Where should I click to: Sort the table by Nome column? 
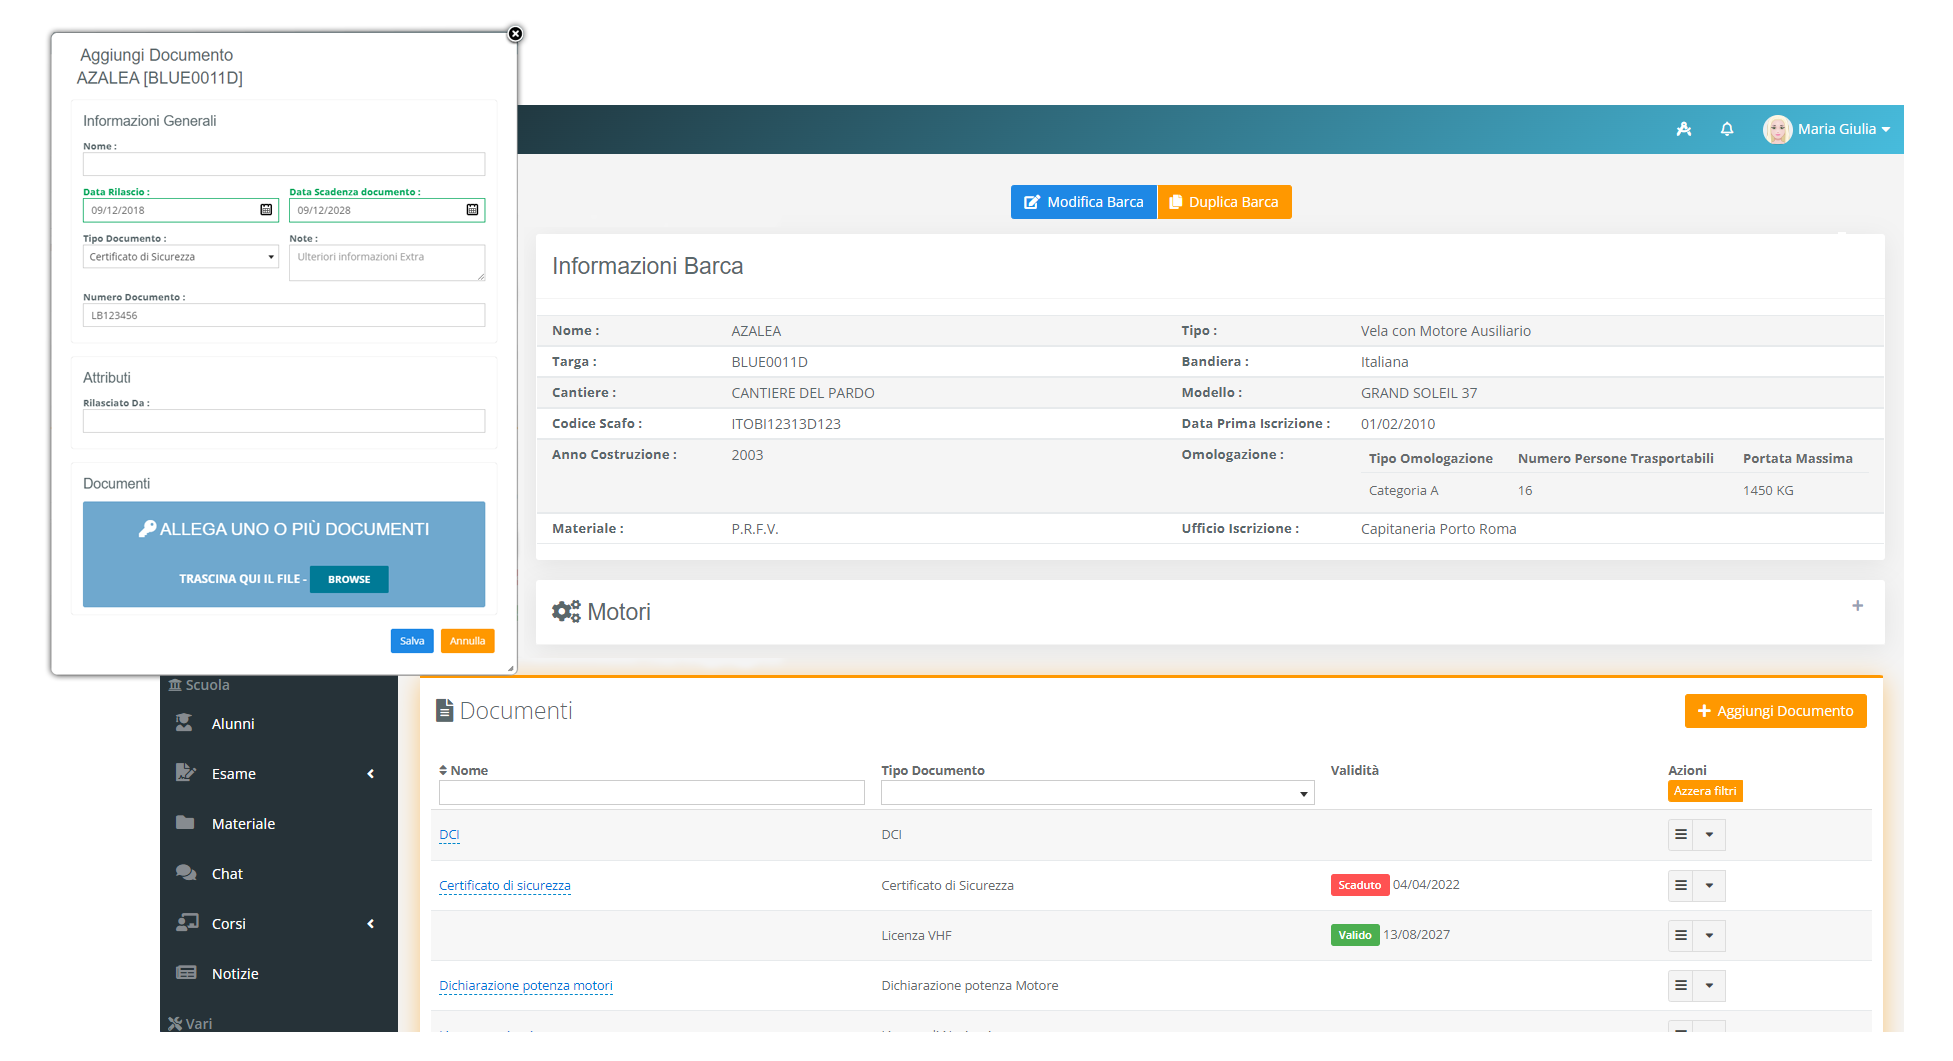coord(464,770)
